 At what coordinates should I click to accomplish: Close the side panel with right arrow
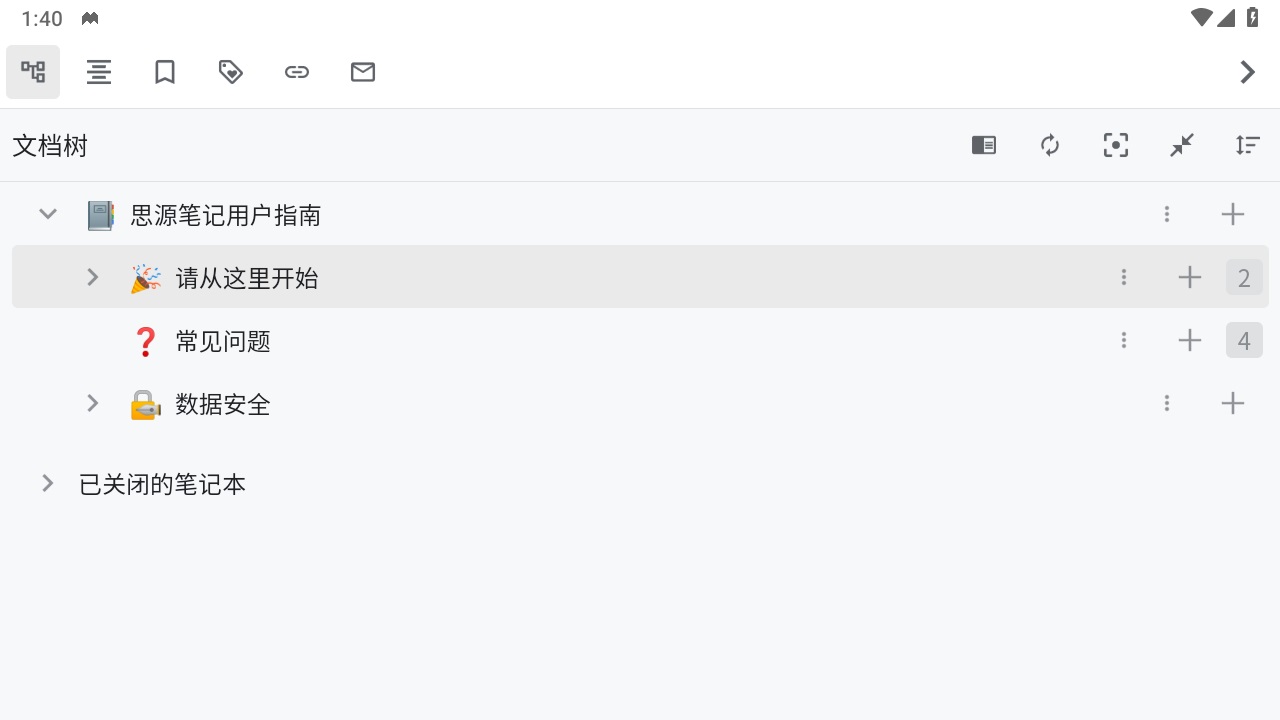(x=1248, y=72)
